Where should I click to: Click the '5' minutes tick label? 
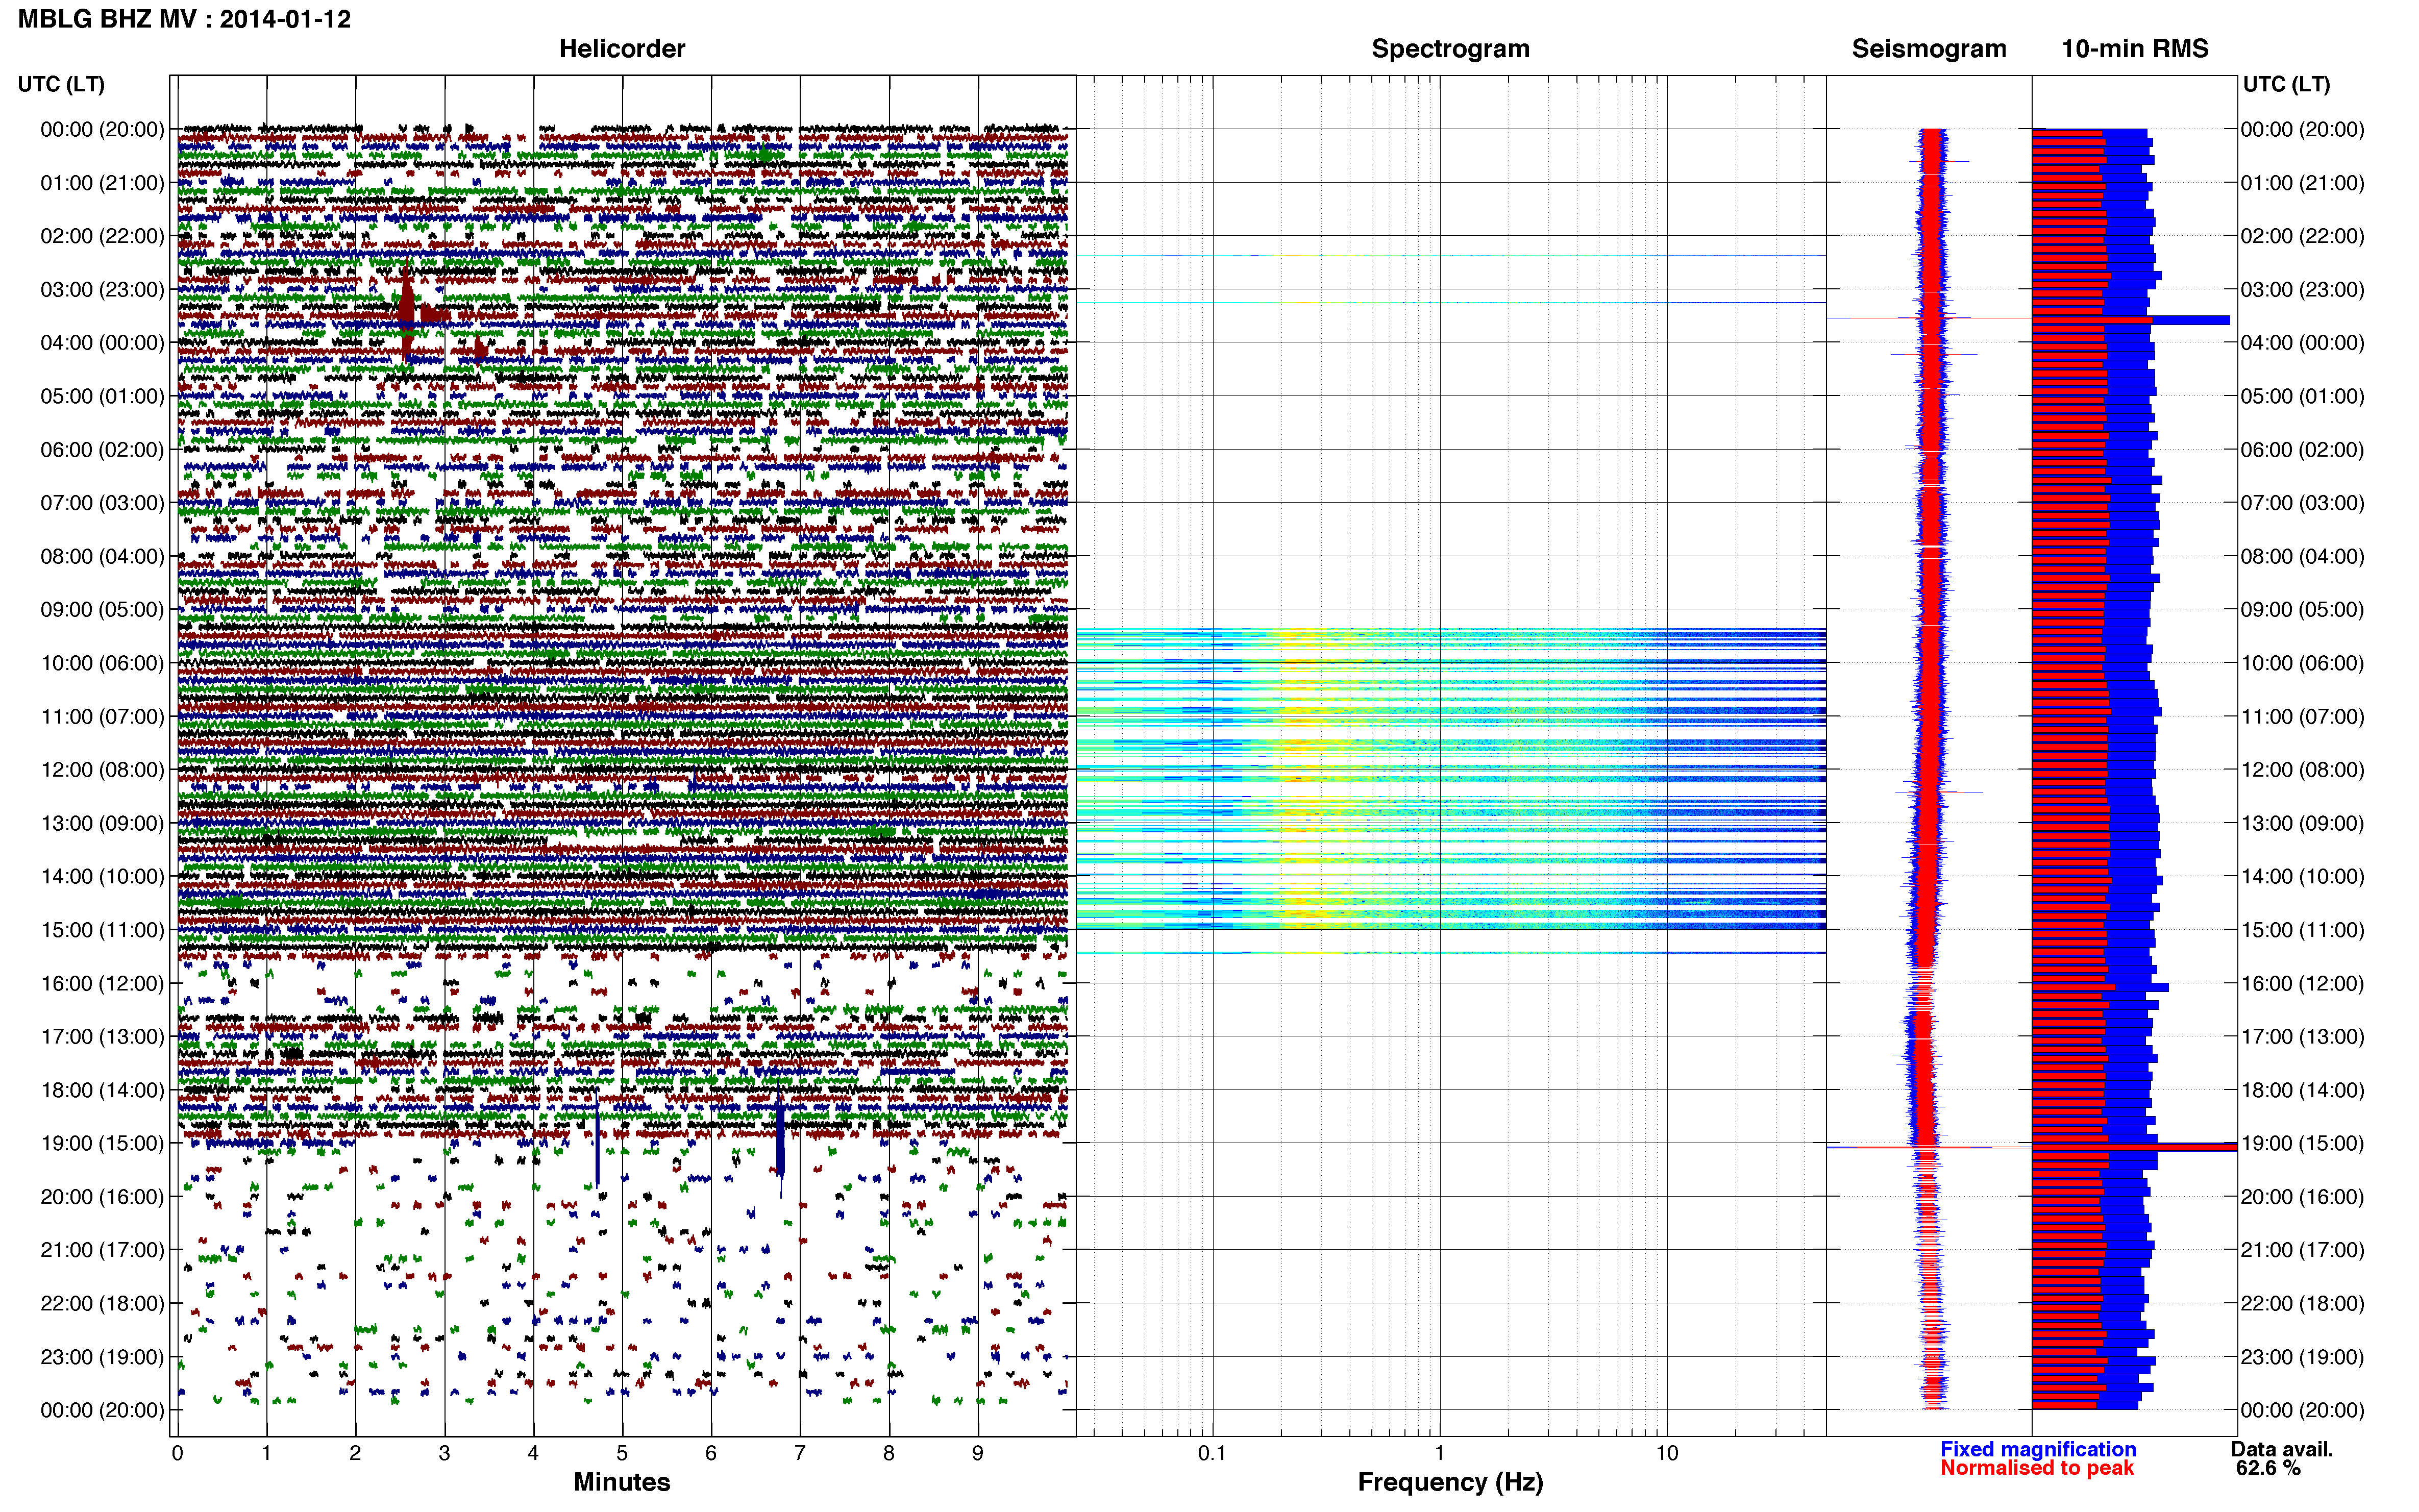(x=622, y=1453)
